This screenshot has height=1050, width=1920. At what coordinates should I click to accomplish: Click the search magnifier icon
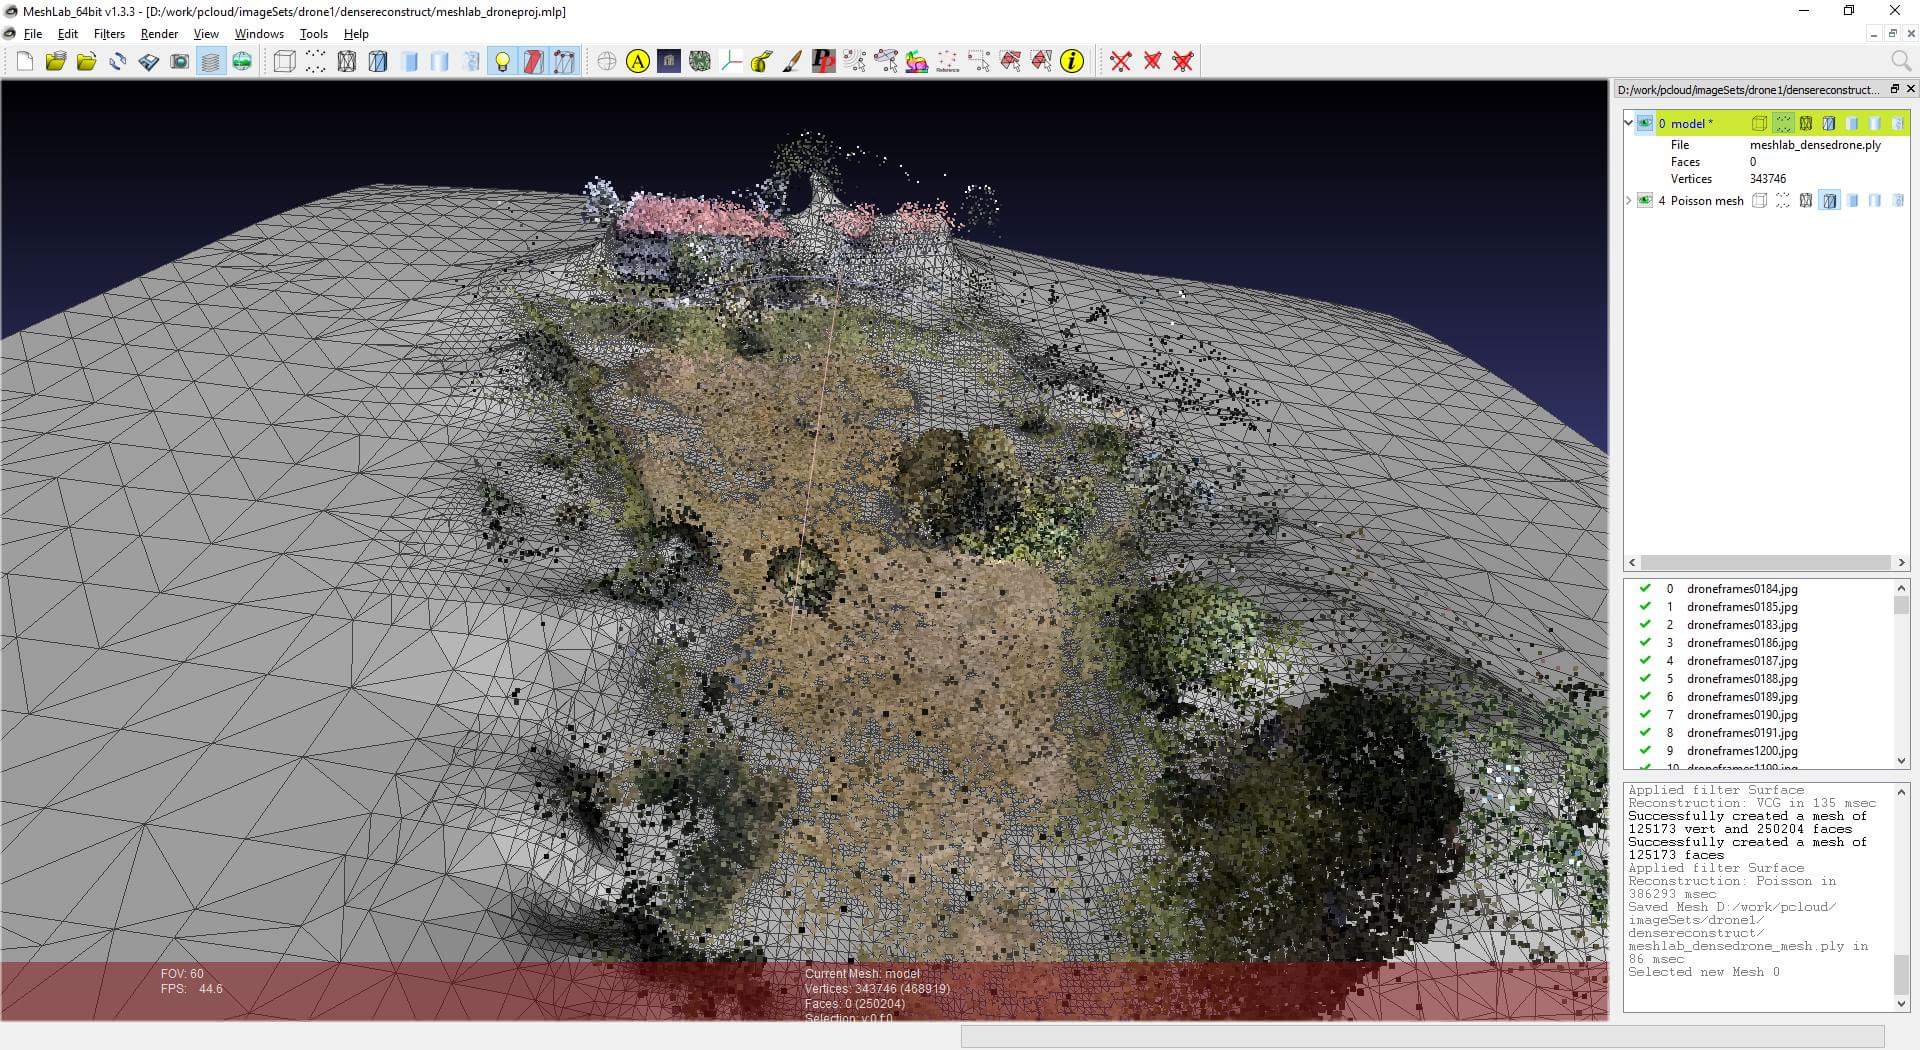1901,62
